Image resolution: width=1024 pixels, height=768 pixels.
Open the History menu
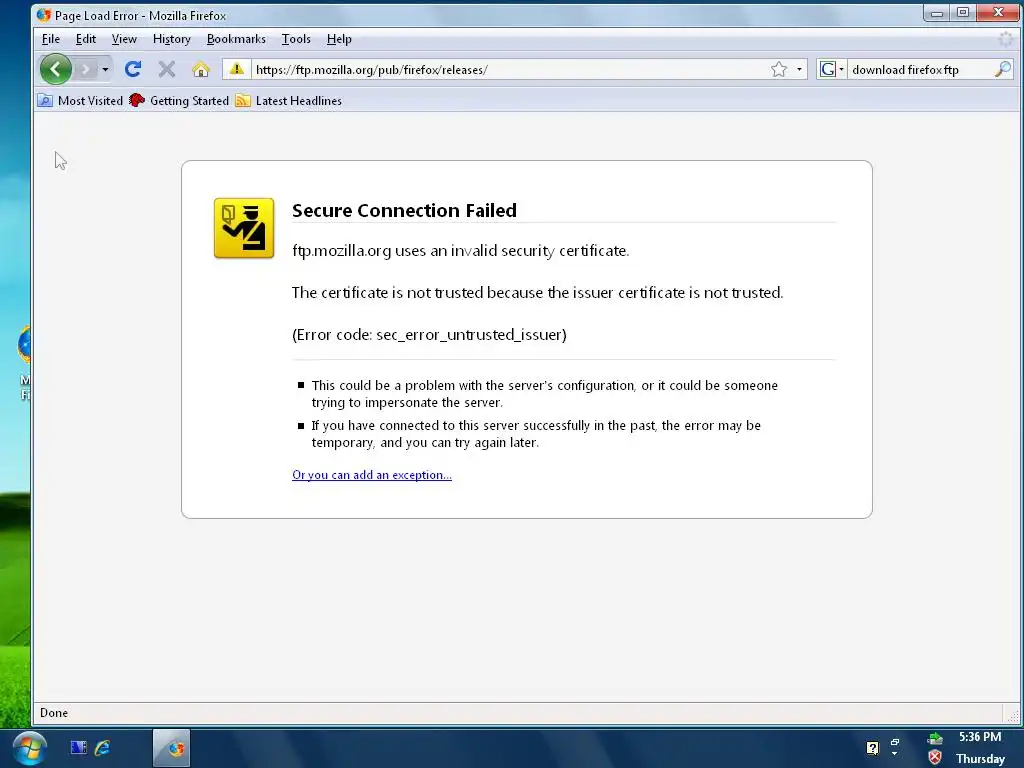[172, 39]
